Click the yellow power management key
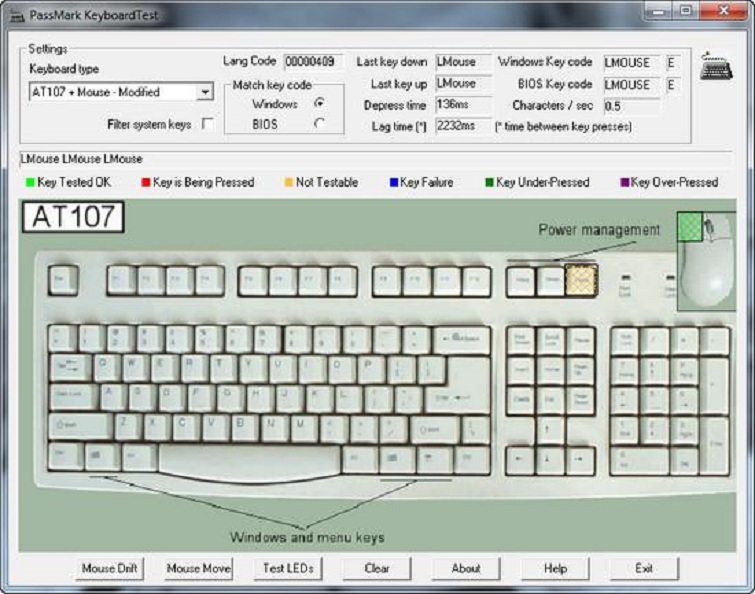 (580, 281)
